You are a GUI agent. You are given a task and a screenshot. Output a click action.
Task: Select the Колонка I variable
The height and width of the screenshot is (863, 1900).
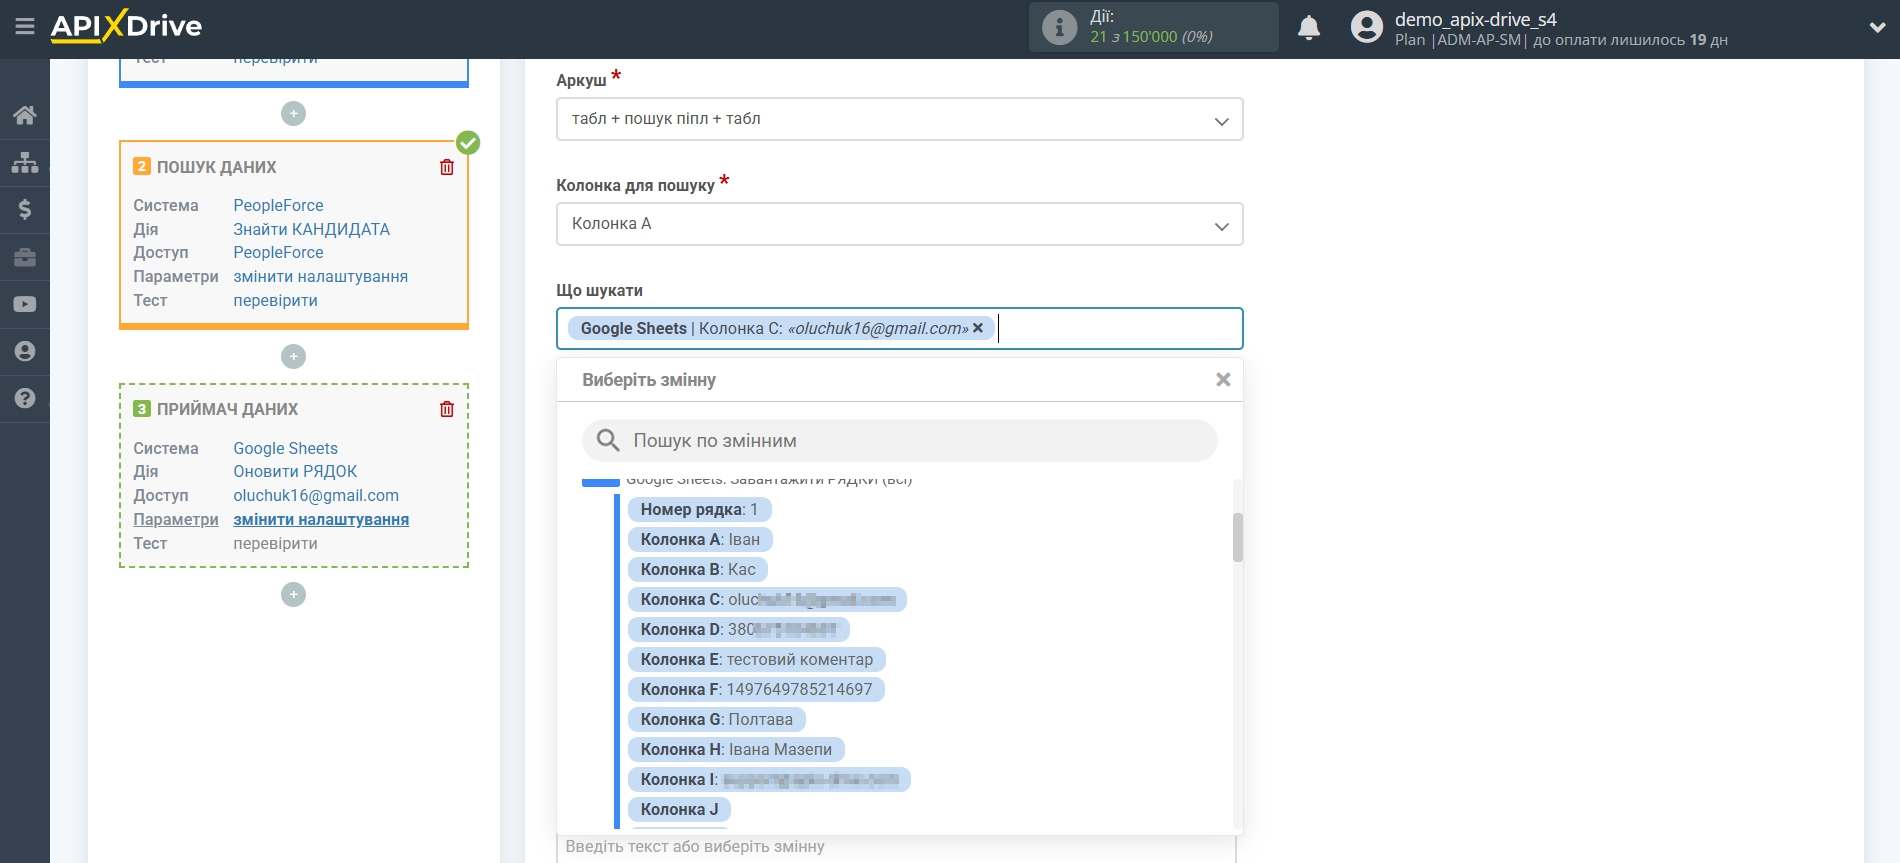[769, 779]
